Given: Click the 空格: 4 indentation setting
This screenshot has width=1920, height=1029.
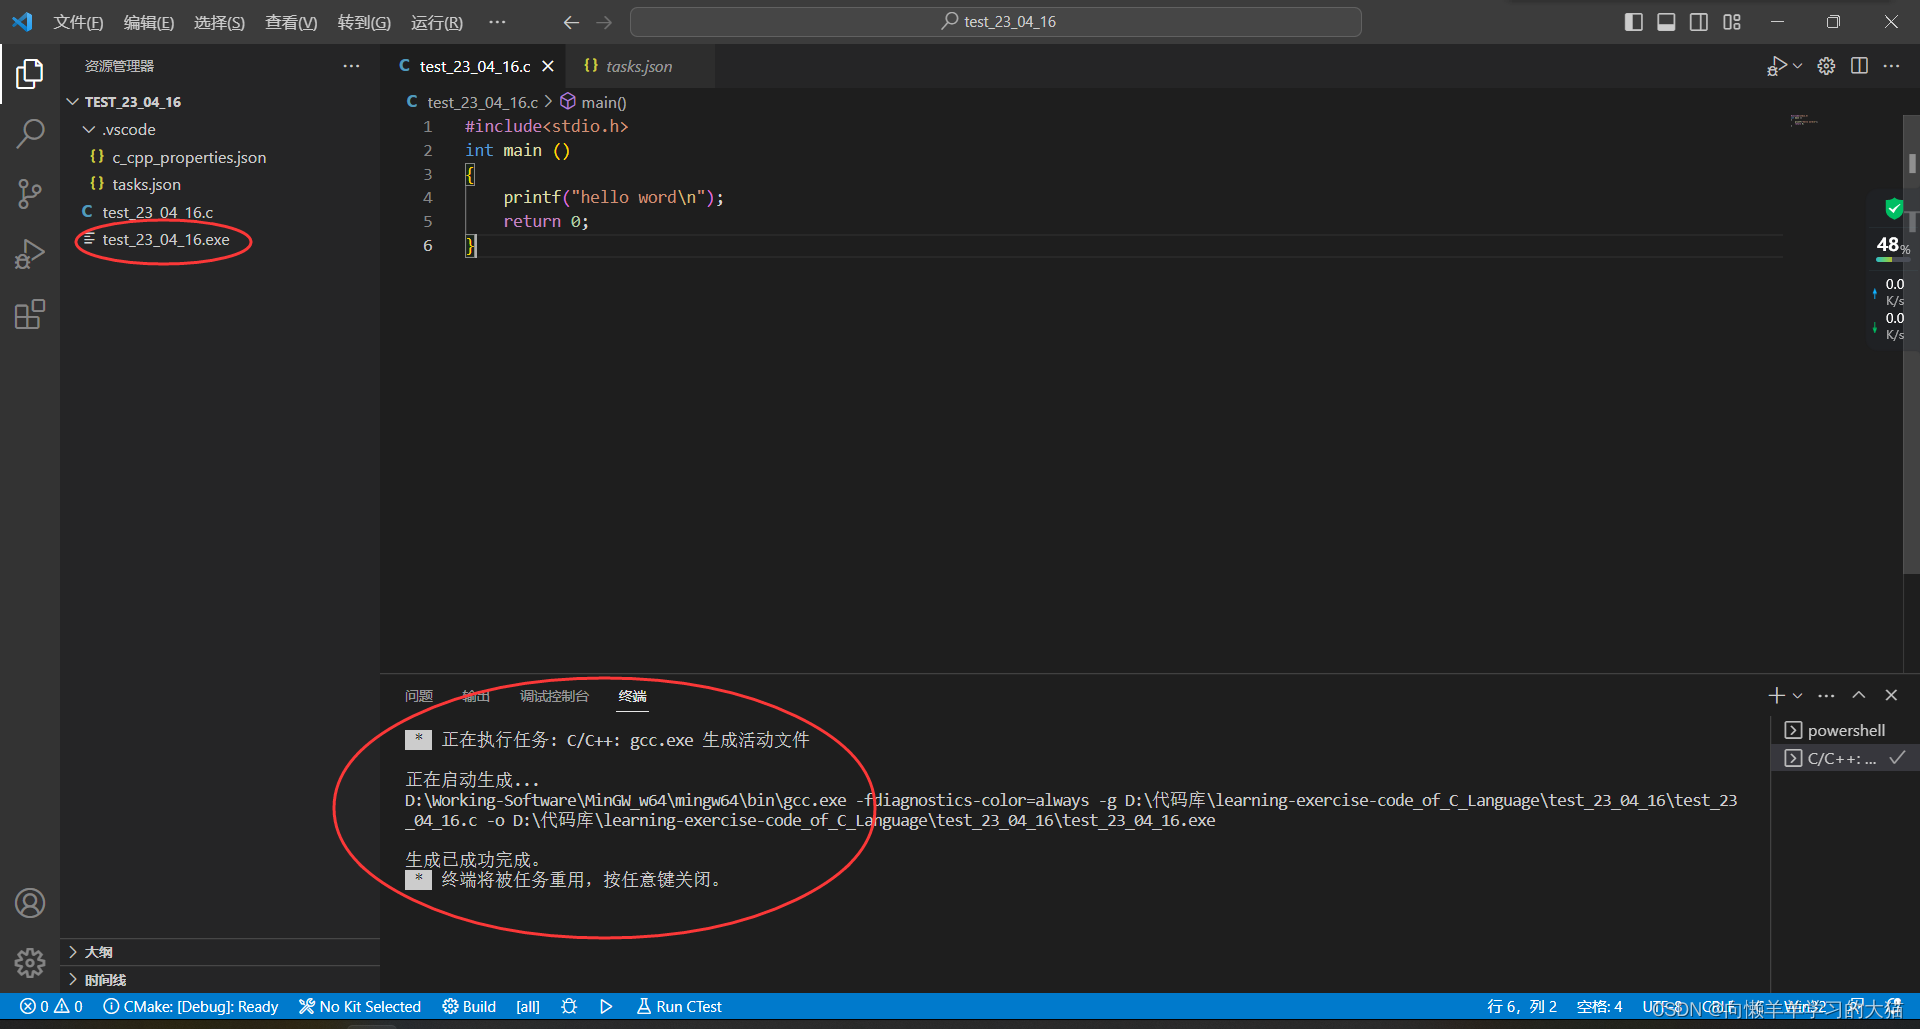Looking at the screenshot, I should pyautogui.click(x=1599, y=1006).
